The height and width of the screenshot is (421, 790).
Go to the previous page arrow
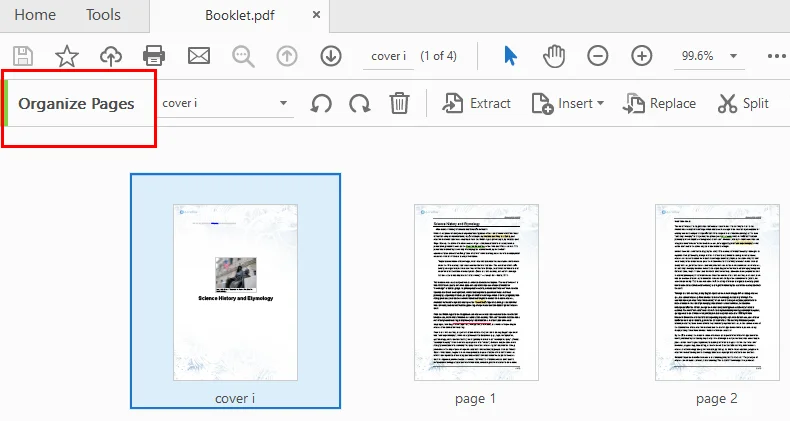click(287, 56)
